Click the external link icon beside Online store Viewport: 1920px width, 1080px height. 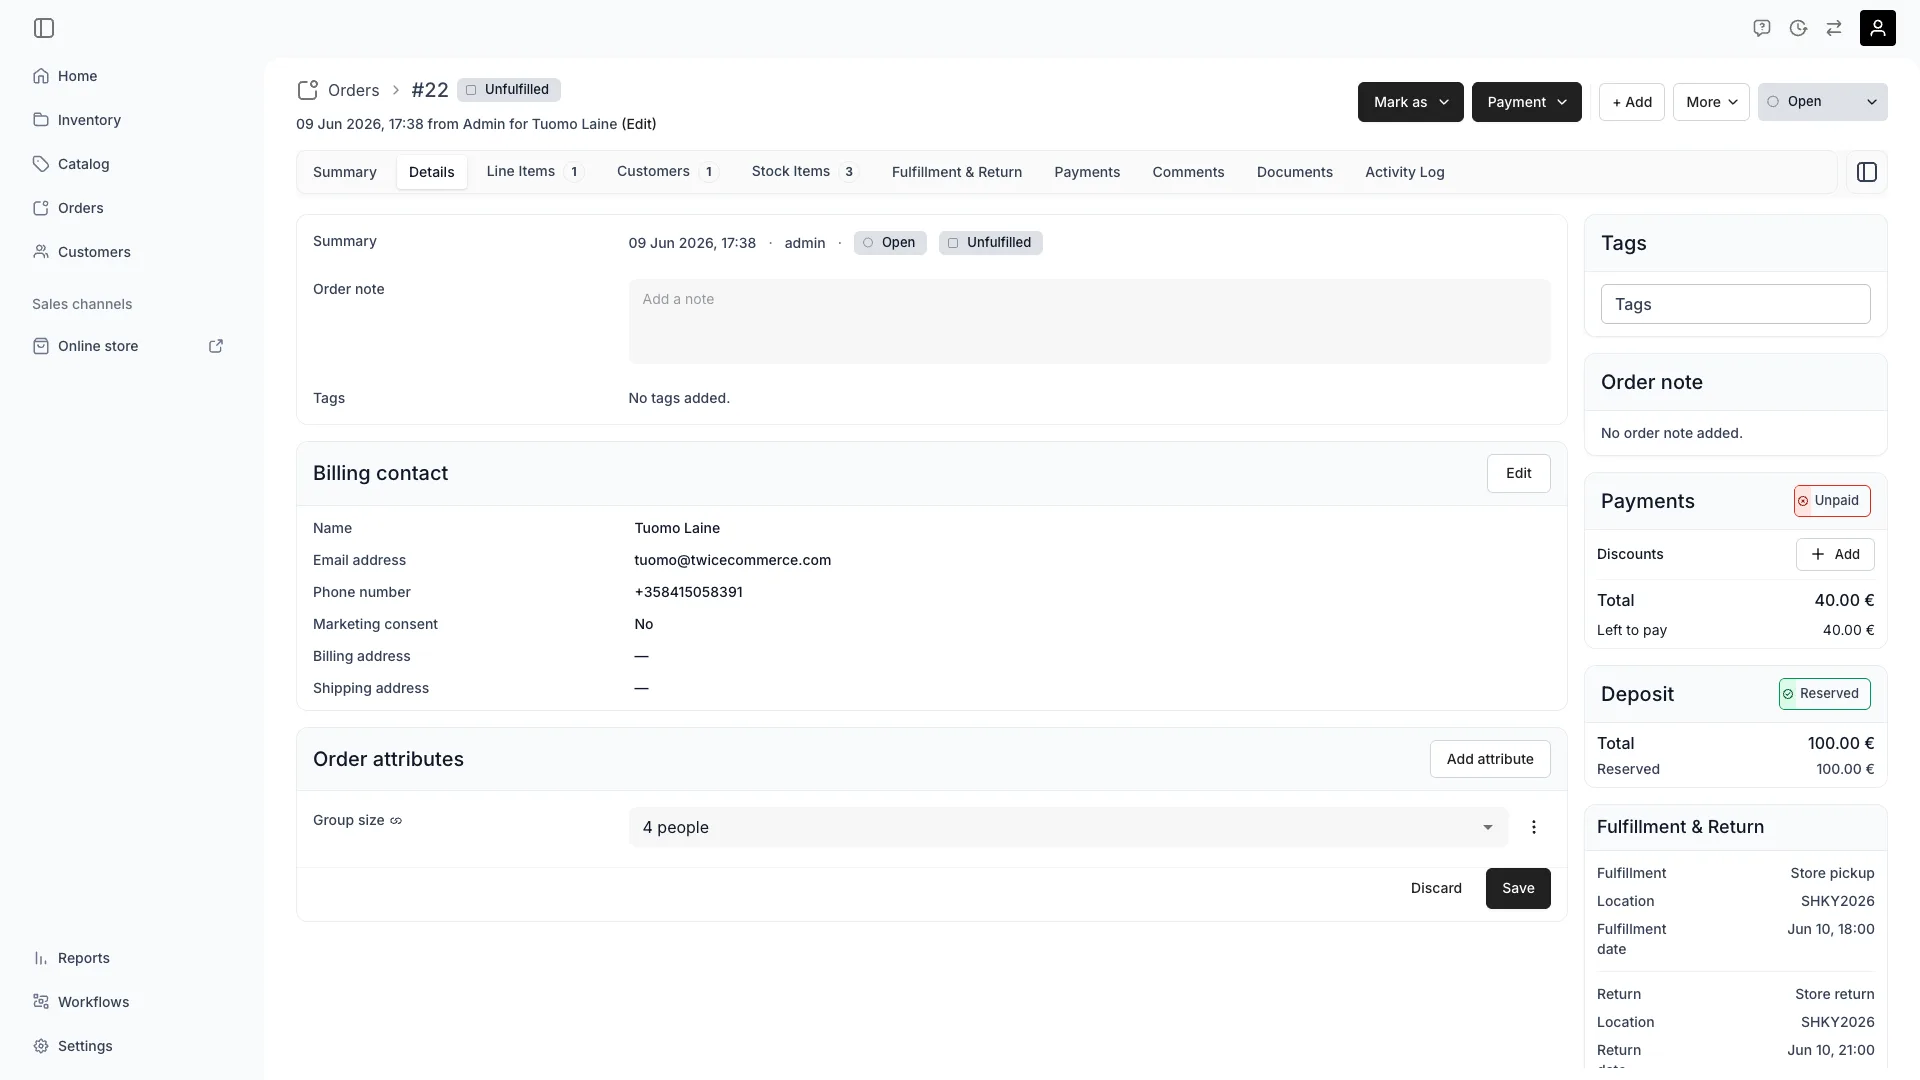click(215, 346)
